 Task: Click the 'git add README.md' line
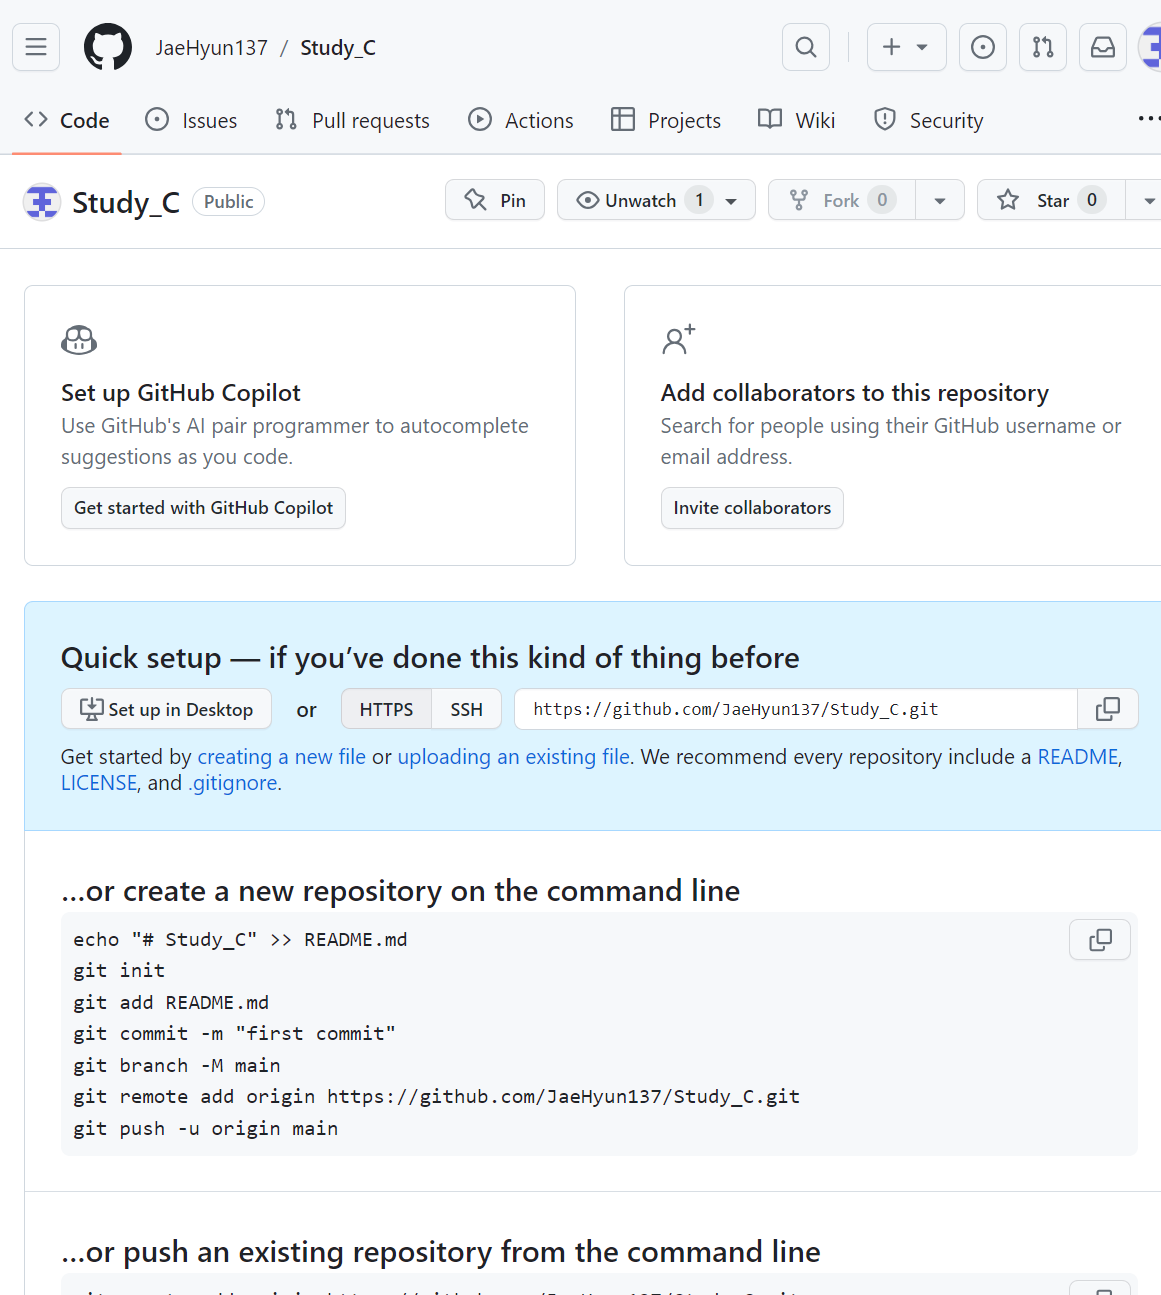click(x=171, y=1002)
